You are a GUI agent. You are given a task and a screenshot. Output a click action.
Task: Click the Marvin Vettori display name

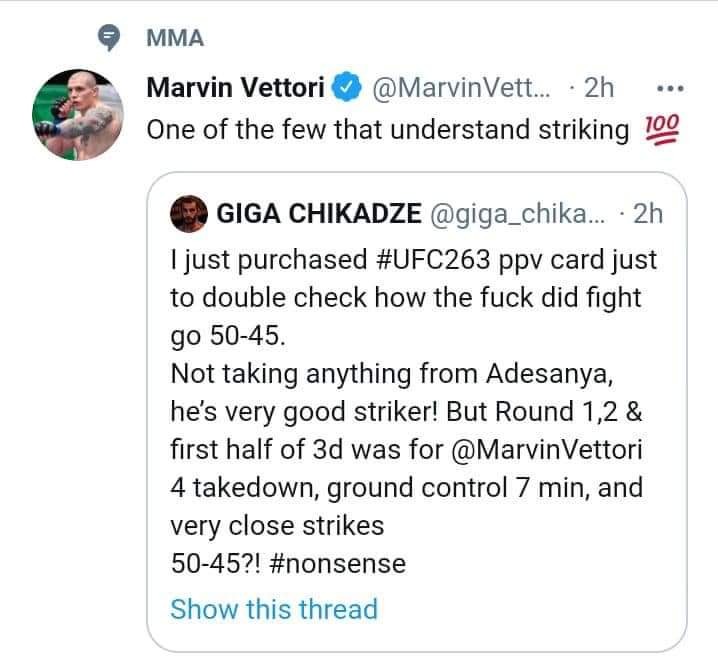pos(235,87)
